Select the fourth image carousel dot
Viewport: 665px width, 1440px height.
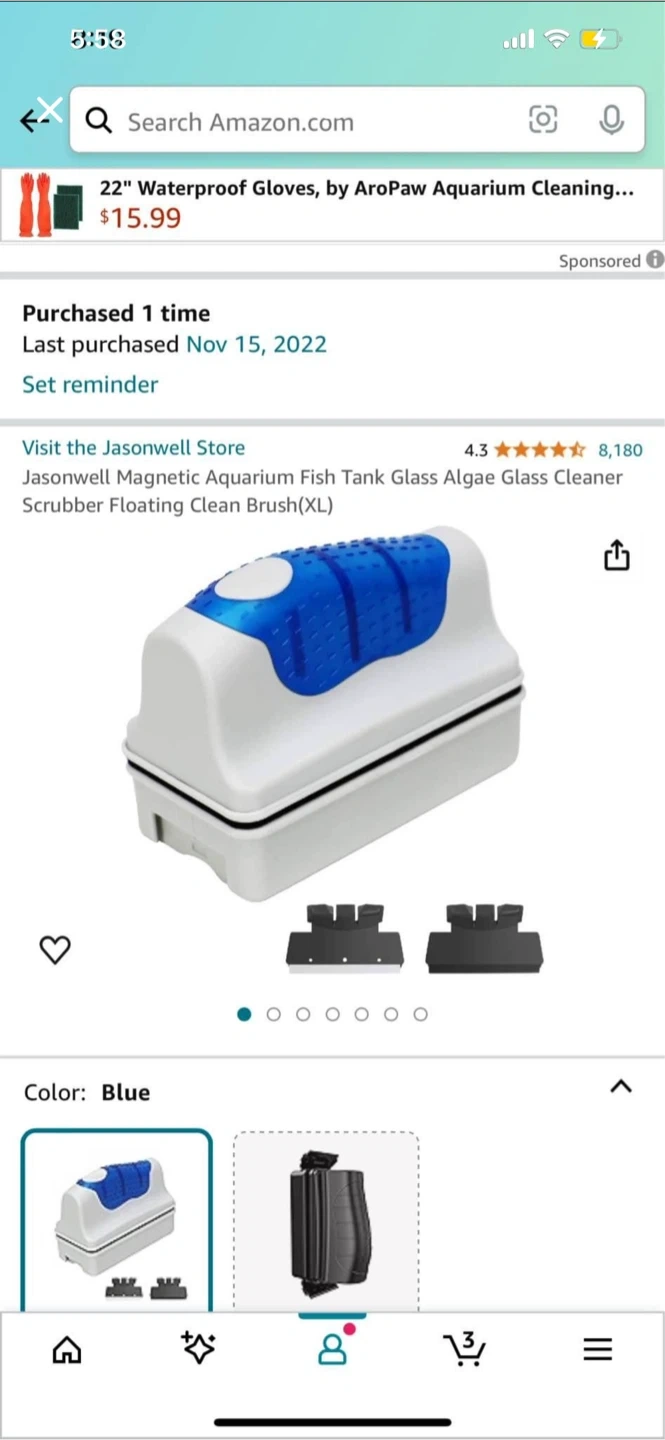point(332,1014)
